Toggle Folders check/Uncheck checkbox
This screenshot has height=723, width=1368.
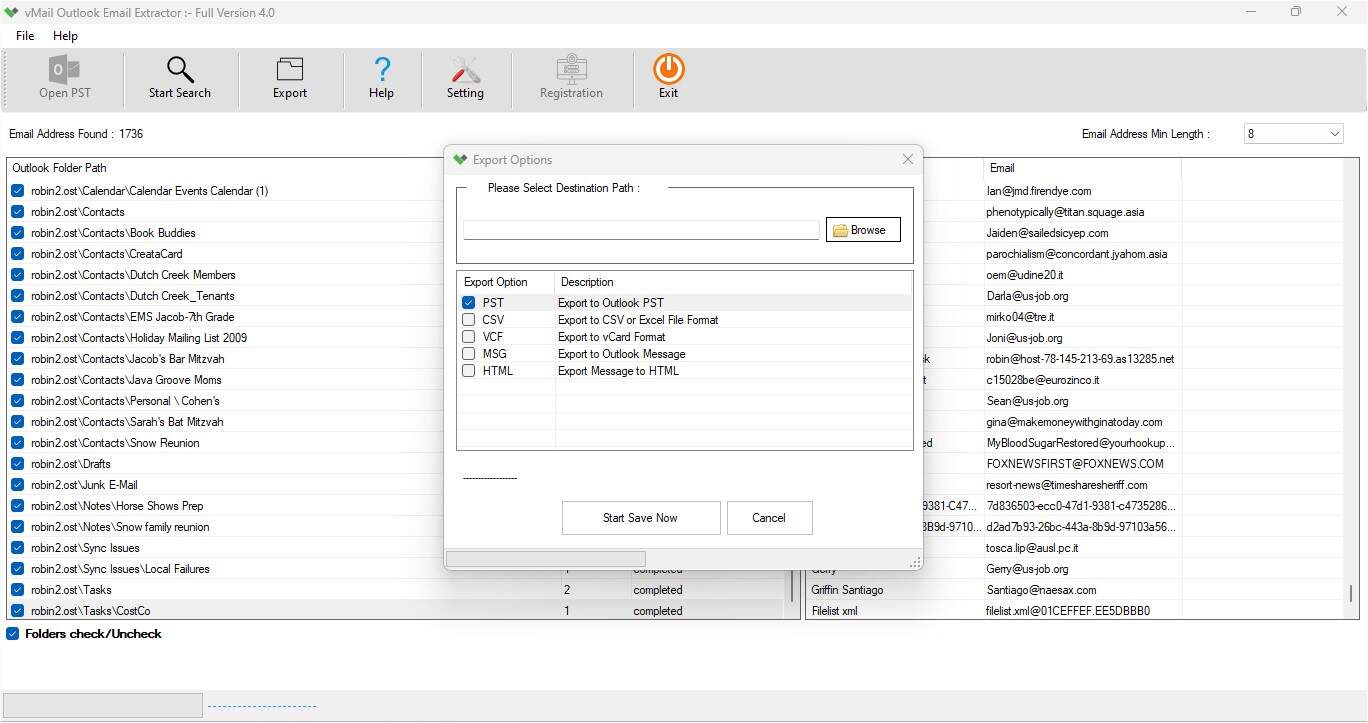pos(13,634)
